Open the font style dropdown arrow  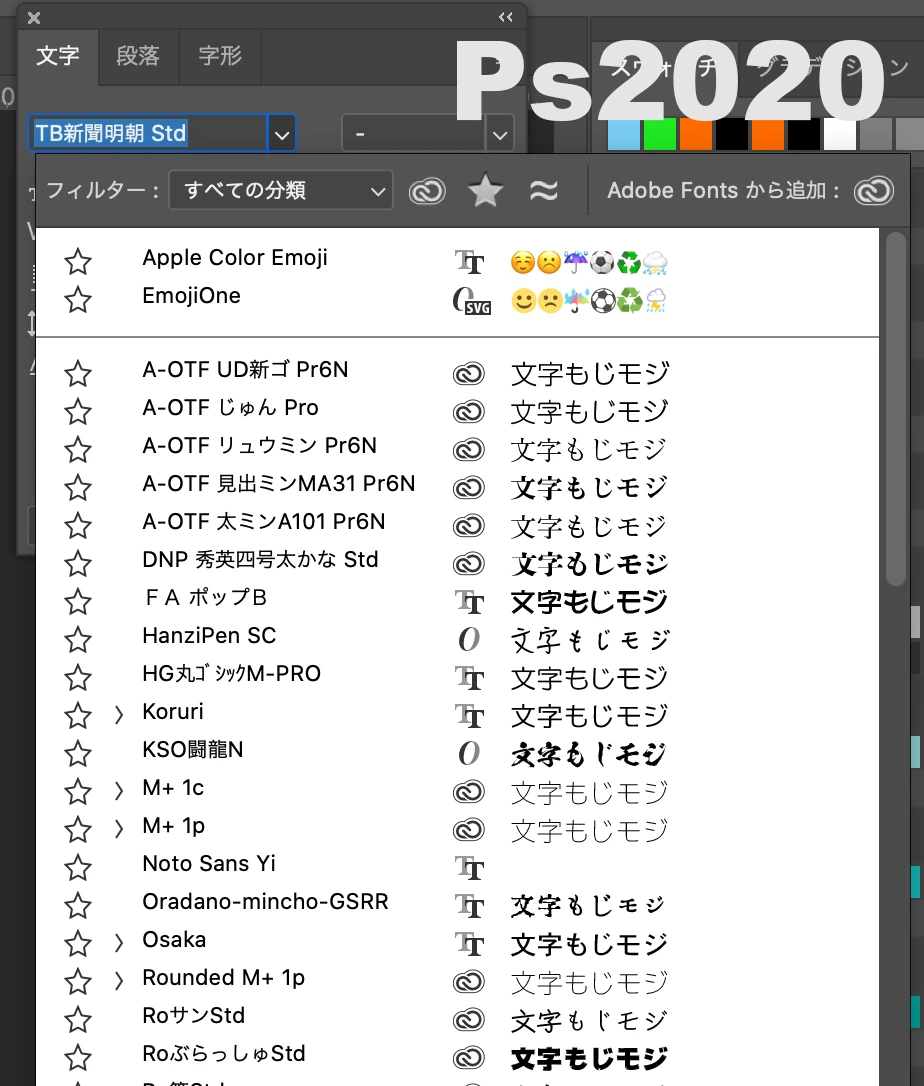[500, 134]
